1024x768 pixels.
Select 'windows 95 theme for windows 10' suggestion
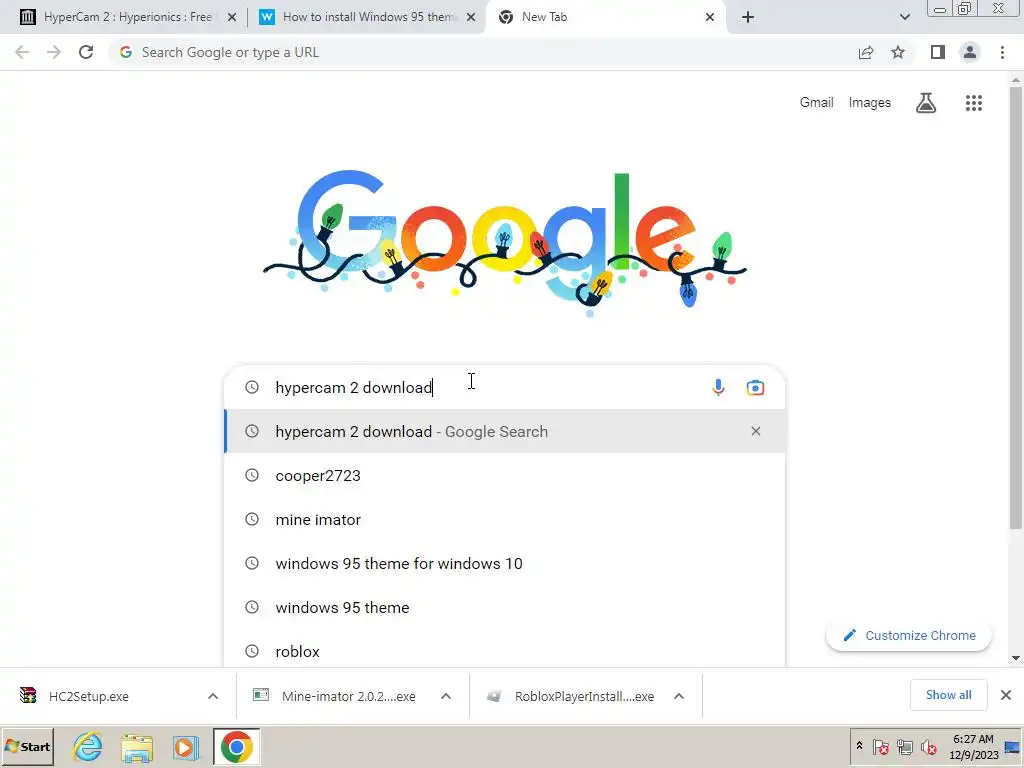(504, 563)
